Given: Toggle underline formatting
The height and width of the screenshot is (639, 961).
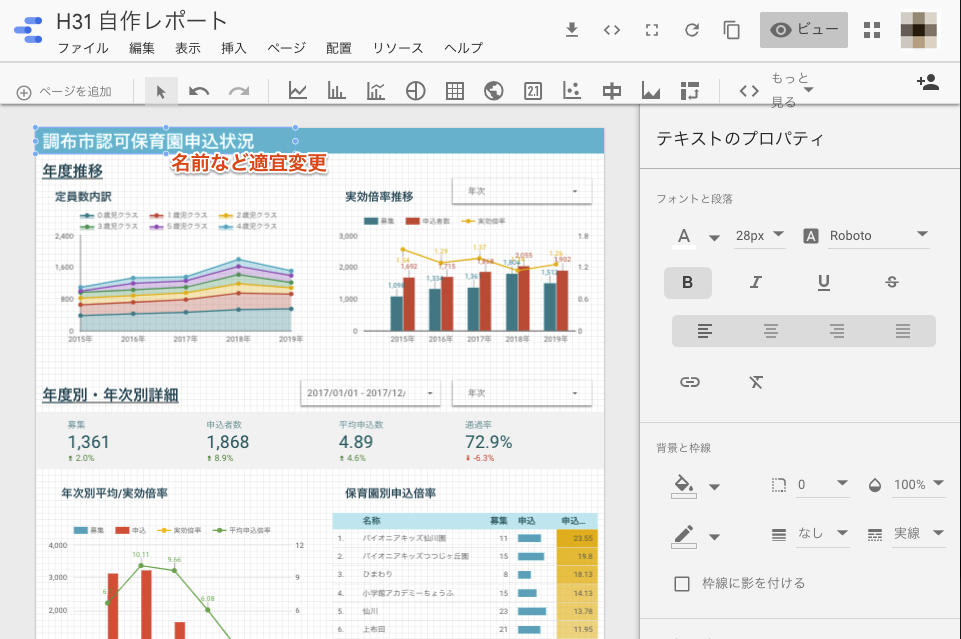Looking at the screenshot, I should pos(824,282).
